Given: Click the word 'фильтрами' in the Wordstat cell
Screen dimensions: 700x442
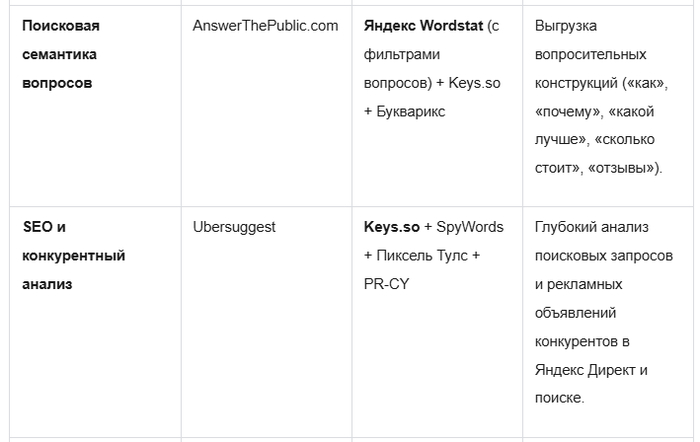Looking at the screenshot, I should (402, 54).
